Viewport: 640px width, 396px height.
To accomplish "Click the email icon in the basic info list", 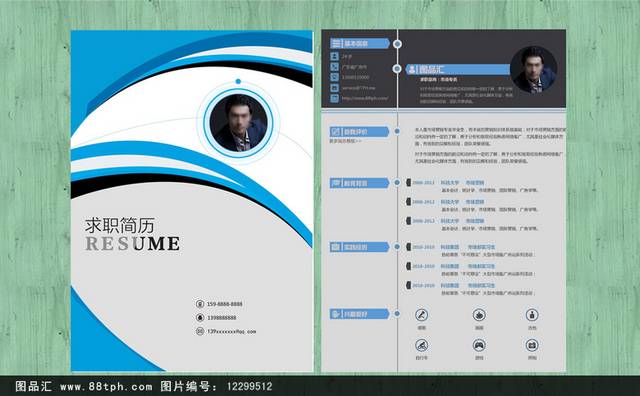I will pos(334,88).
